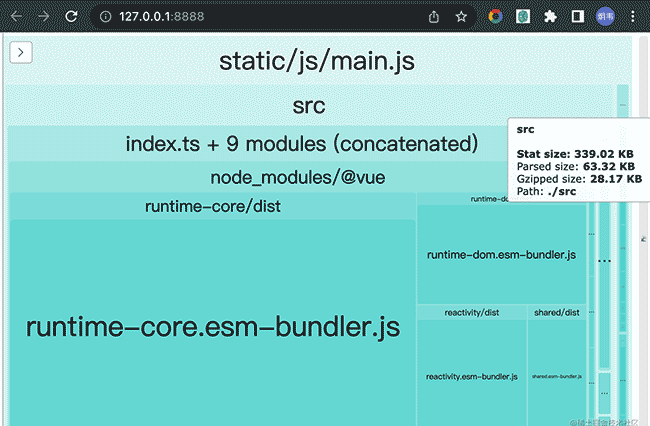Select the runtime-core/dist folder block
Screen dimensions: 650x426
pos(213,206)
